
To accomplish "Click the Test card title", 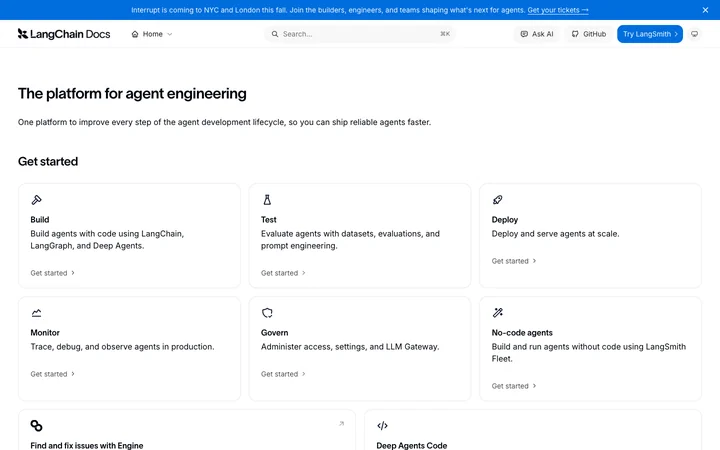I will coord(269,219).
